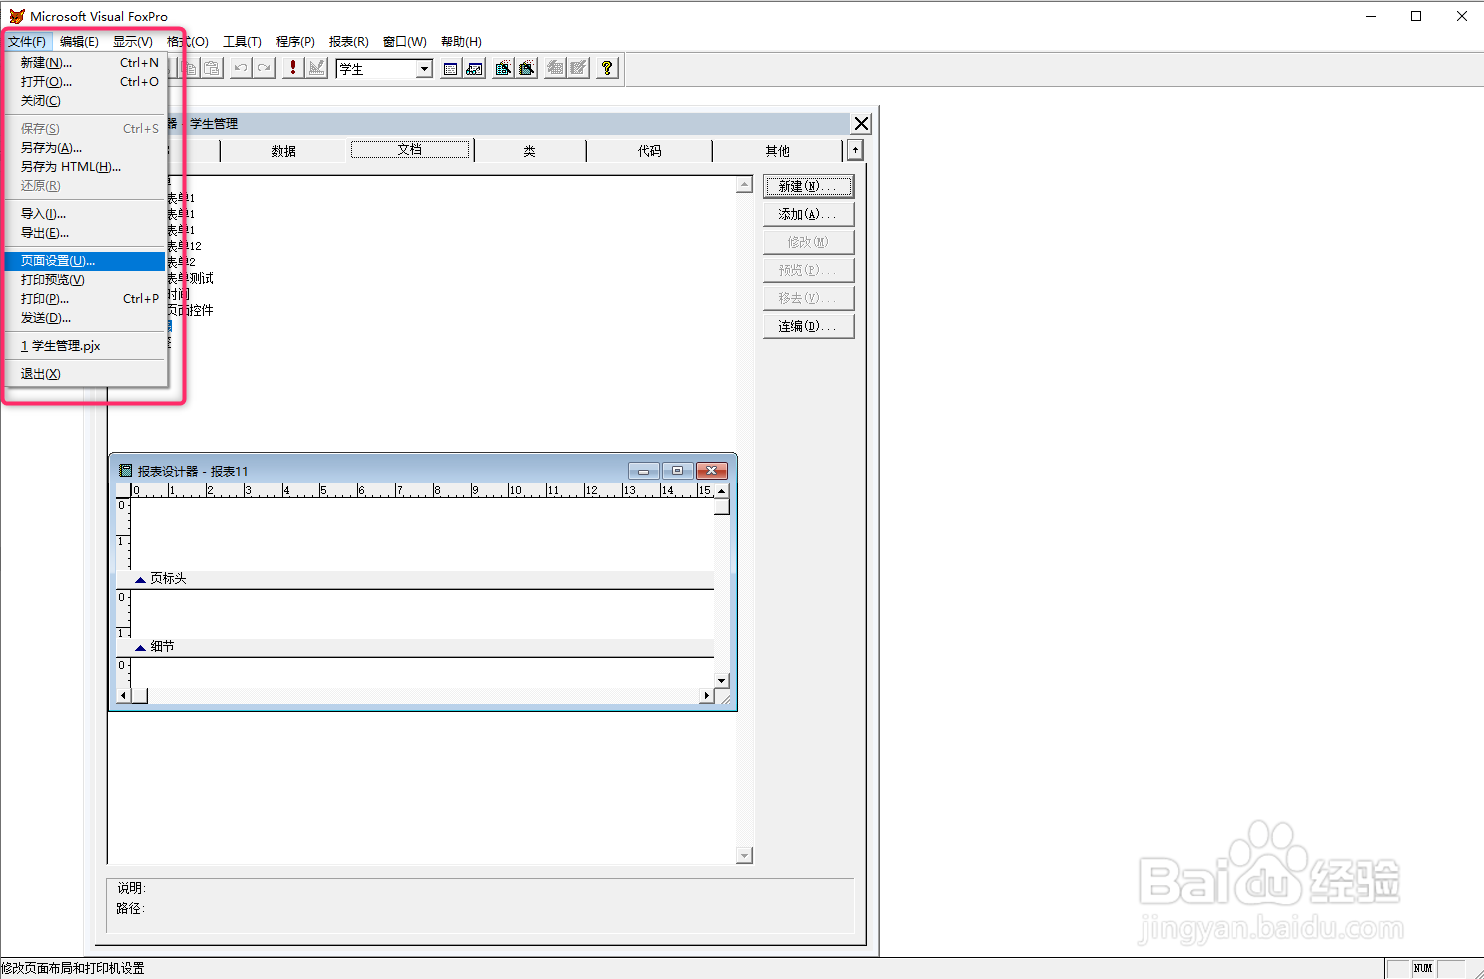The height and width of the screenshot is (979, 1484).
Task: Click the AutoReport toolbar icon
Action: tap(578, 68)
